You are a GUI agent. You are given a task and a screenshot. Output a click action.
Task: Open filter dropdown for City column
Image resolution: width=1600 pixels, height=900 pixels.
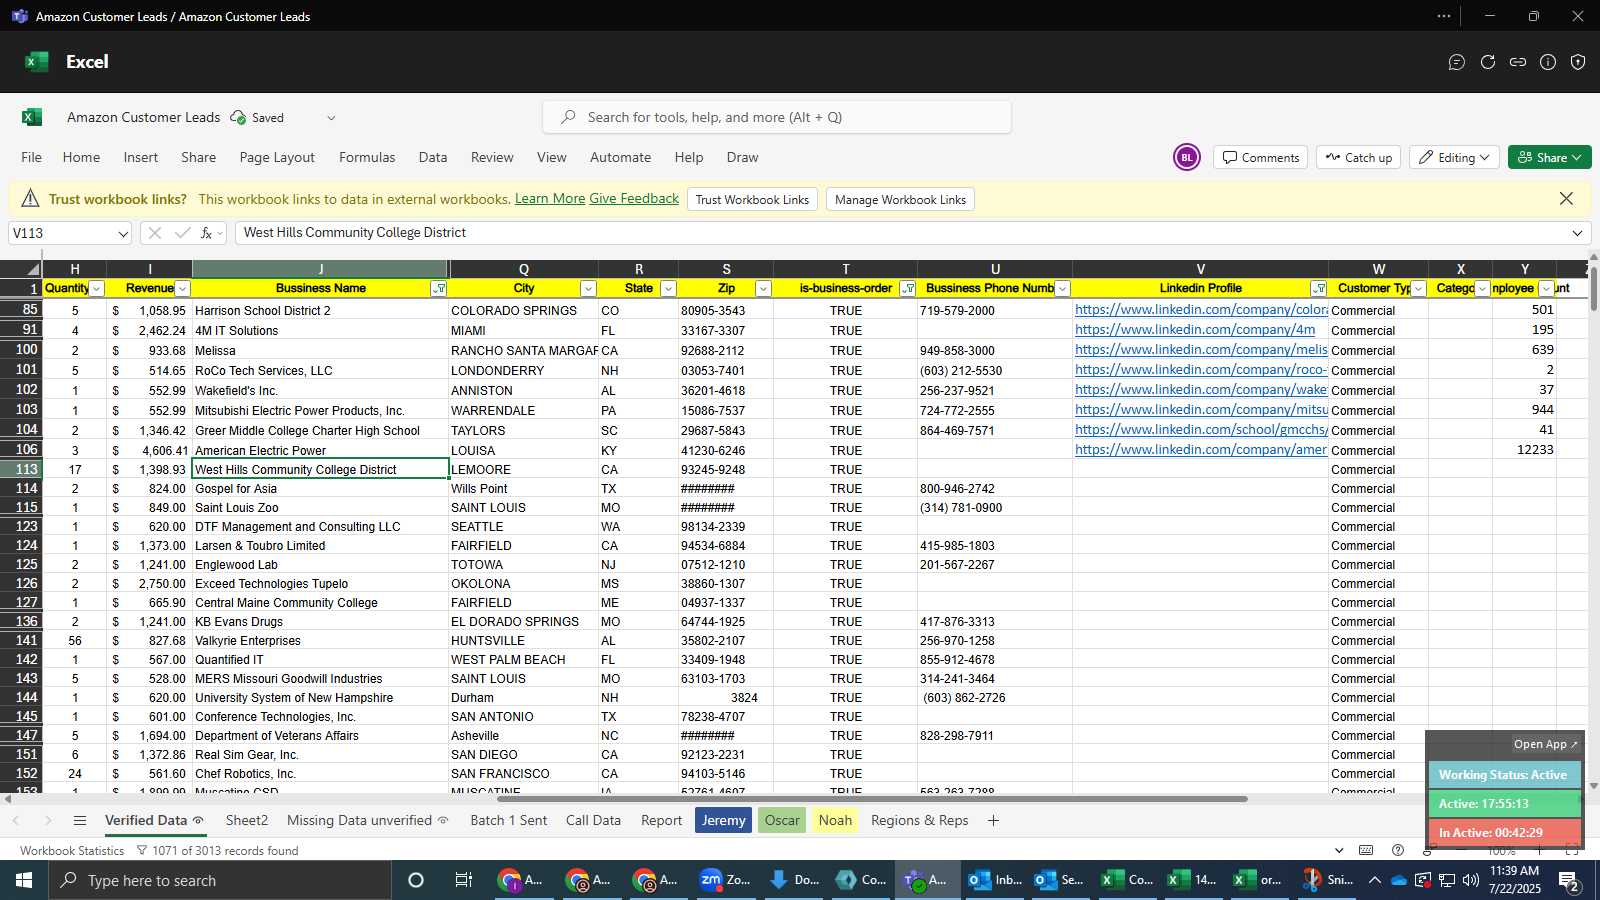[588, 289]
